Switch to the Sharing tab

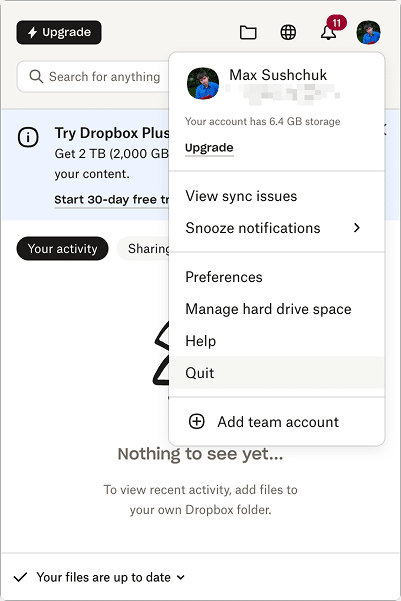143,249
